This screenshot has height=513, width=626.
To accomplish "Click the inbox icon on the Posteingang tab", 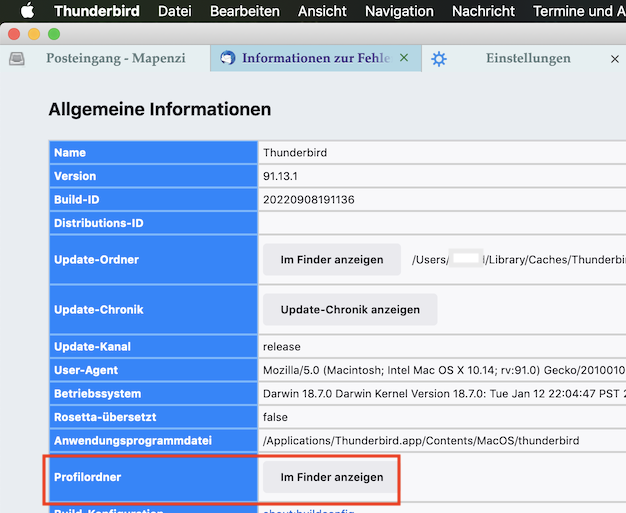I will coord(17,59).
